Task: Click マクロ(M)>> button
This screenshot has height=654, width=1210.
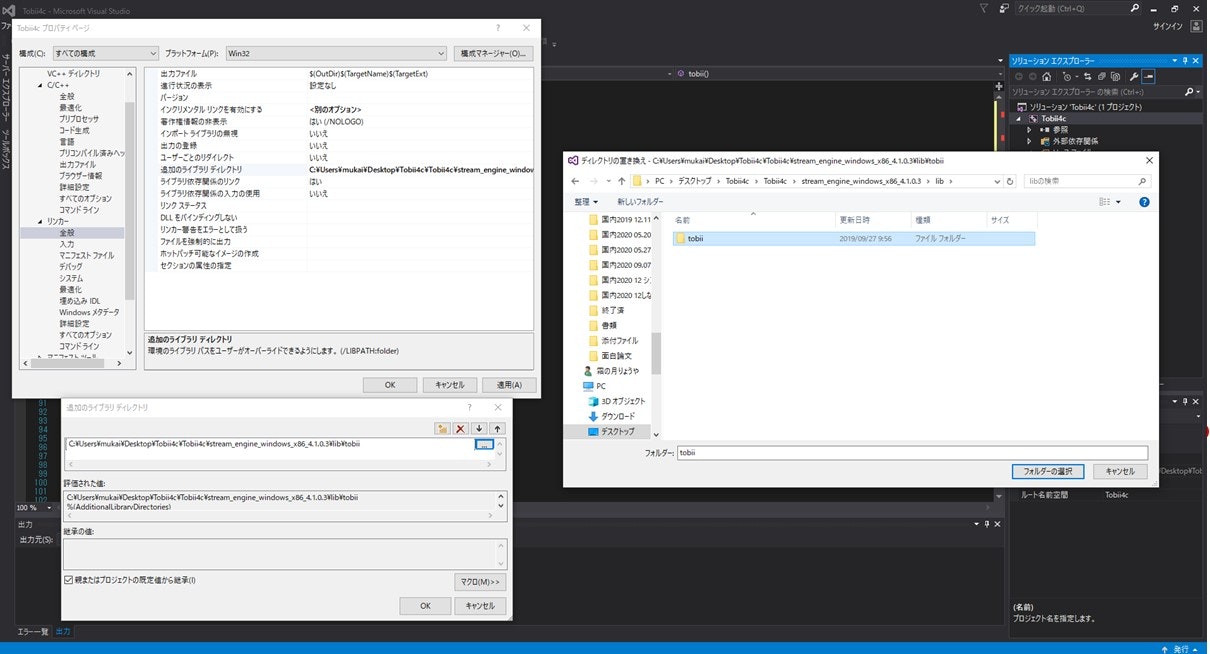Action: tap(480, 582)
